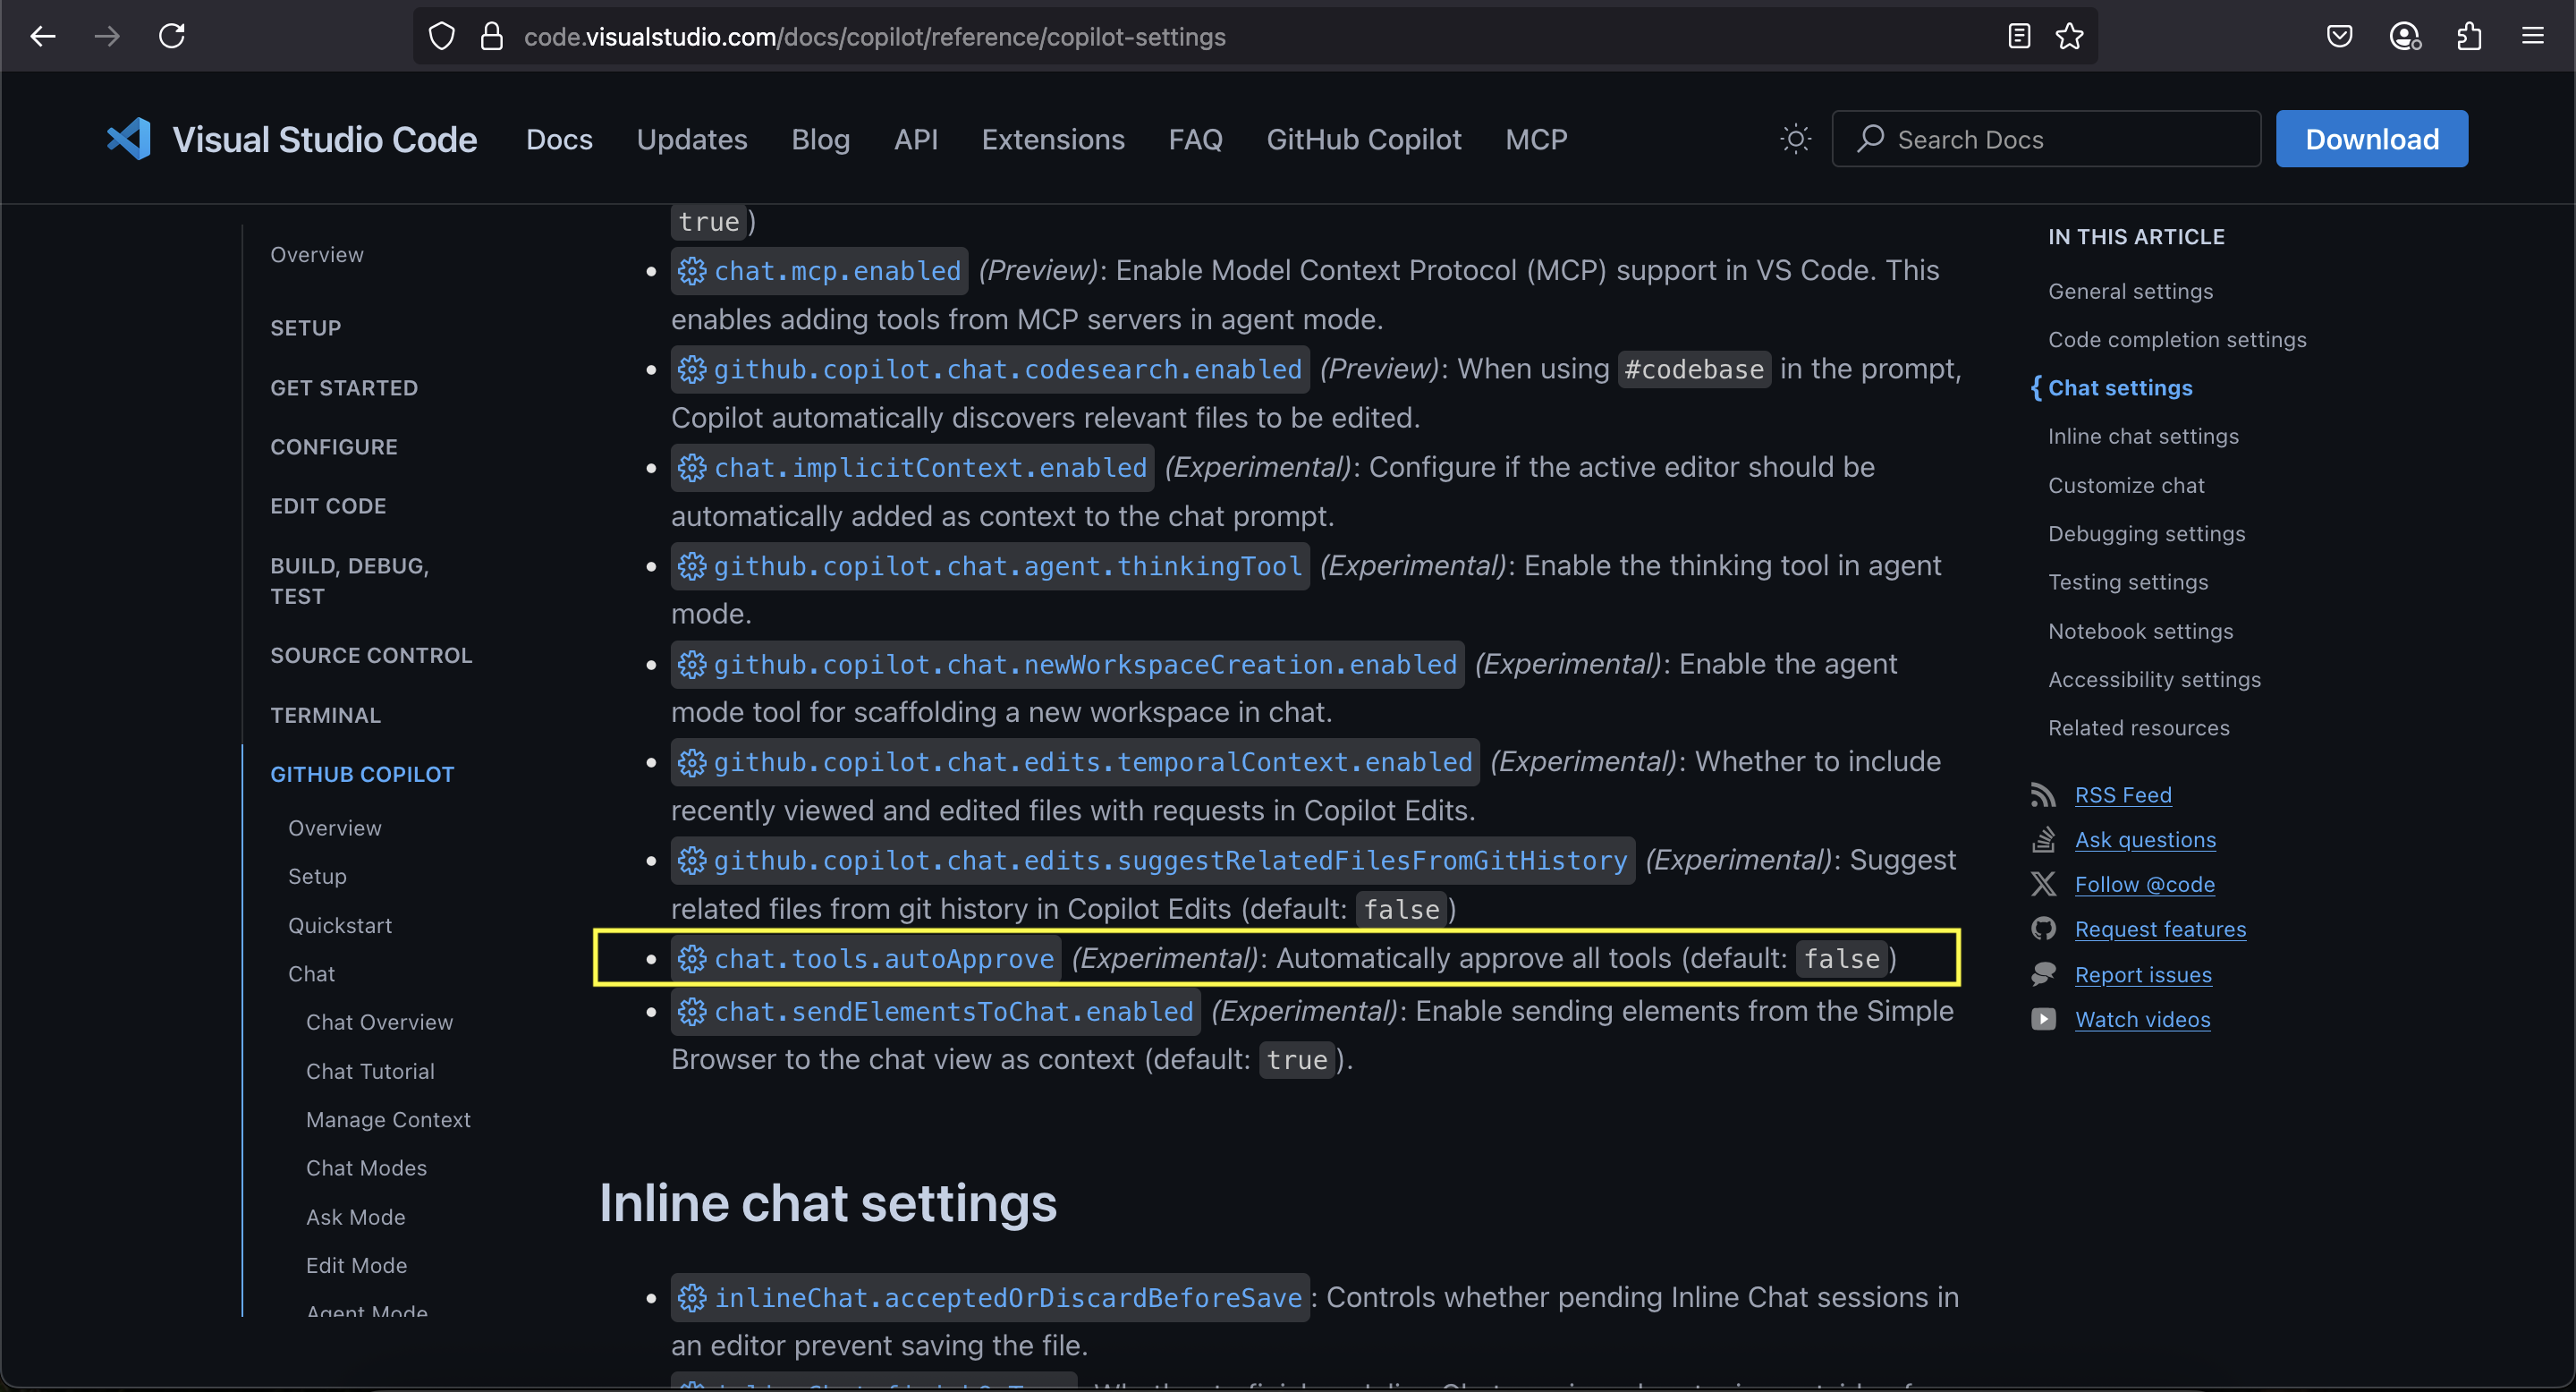Click the Ask questions link

pos(2145,840)
